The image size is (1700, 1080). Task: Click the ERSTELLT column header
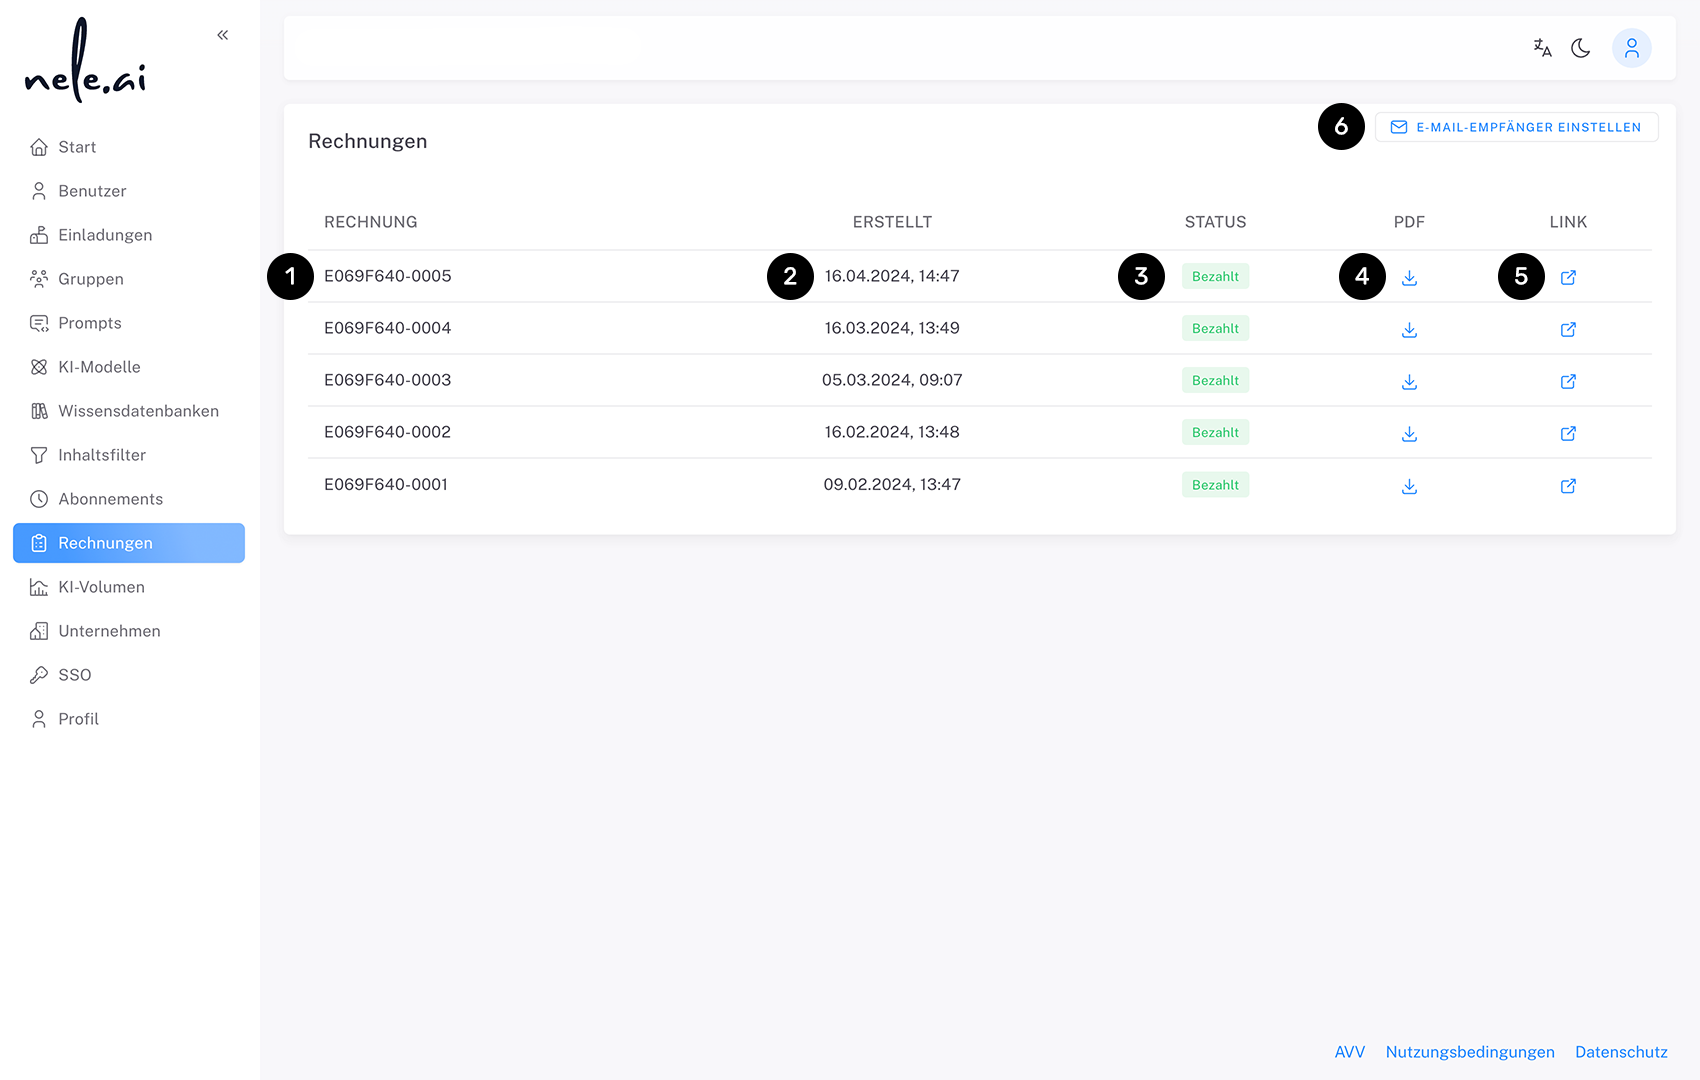pyautogui.click(x=892, y=222)
